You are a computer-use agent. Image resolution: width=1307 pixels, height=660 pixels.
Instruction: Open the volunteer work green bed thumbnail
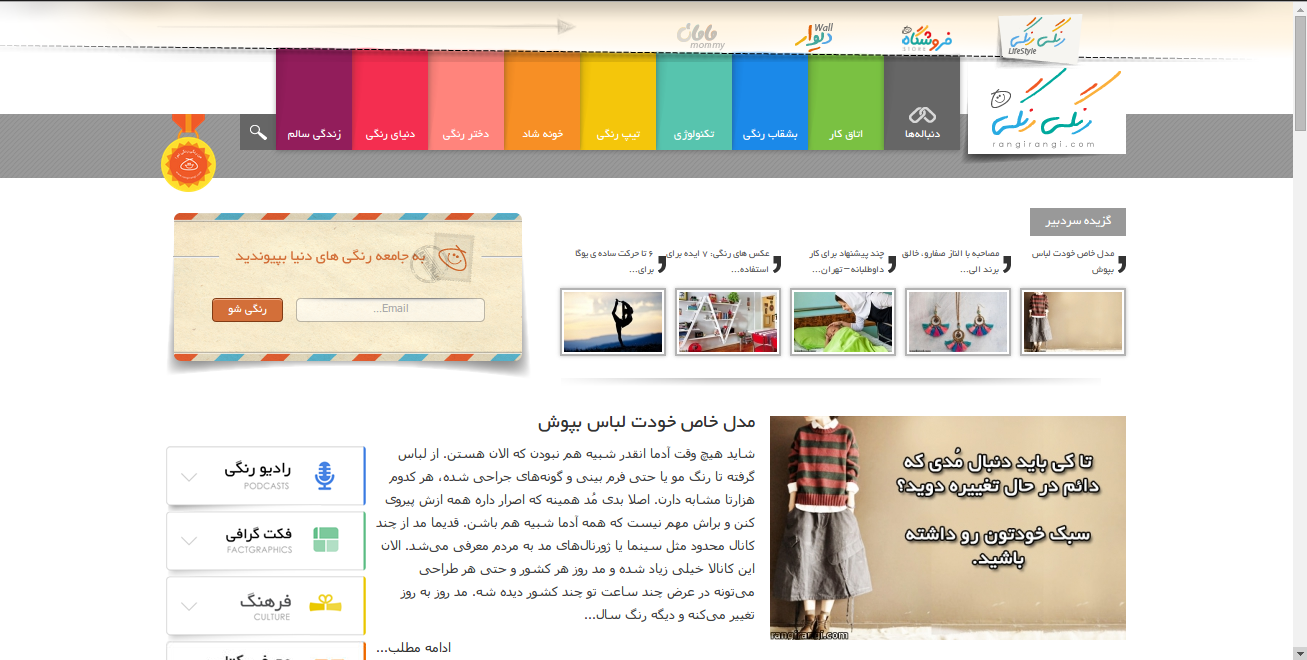pyautogui.click(x=843, y=322)
